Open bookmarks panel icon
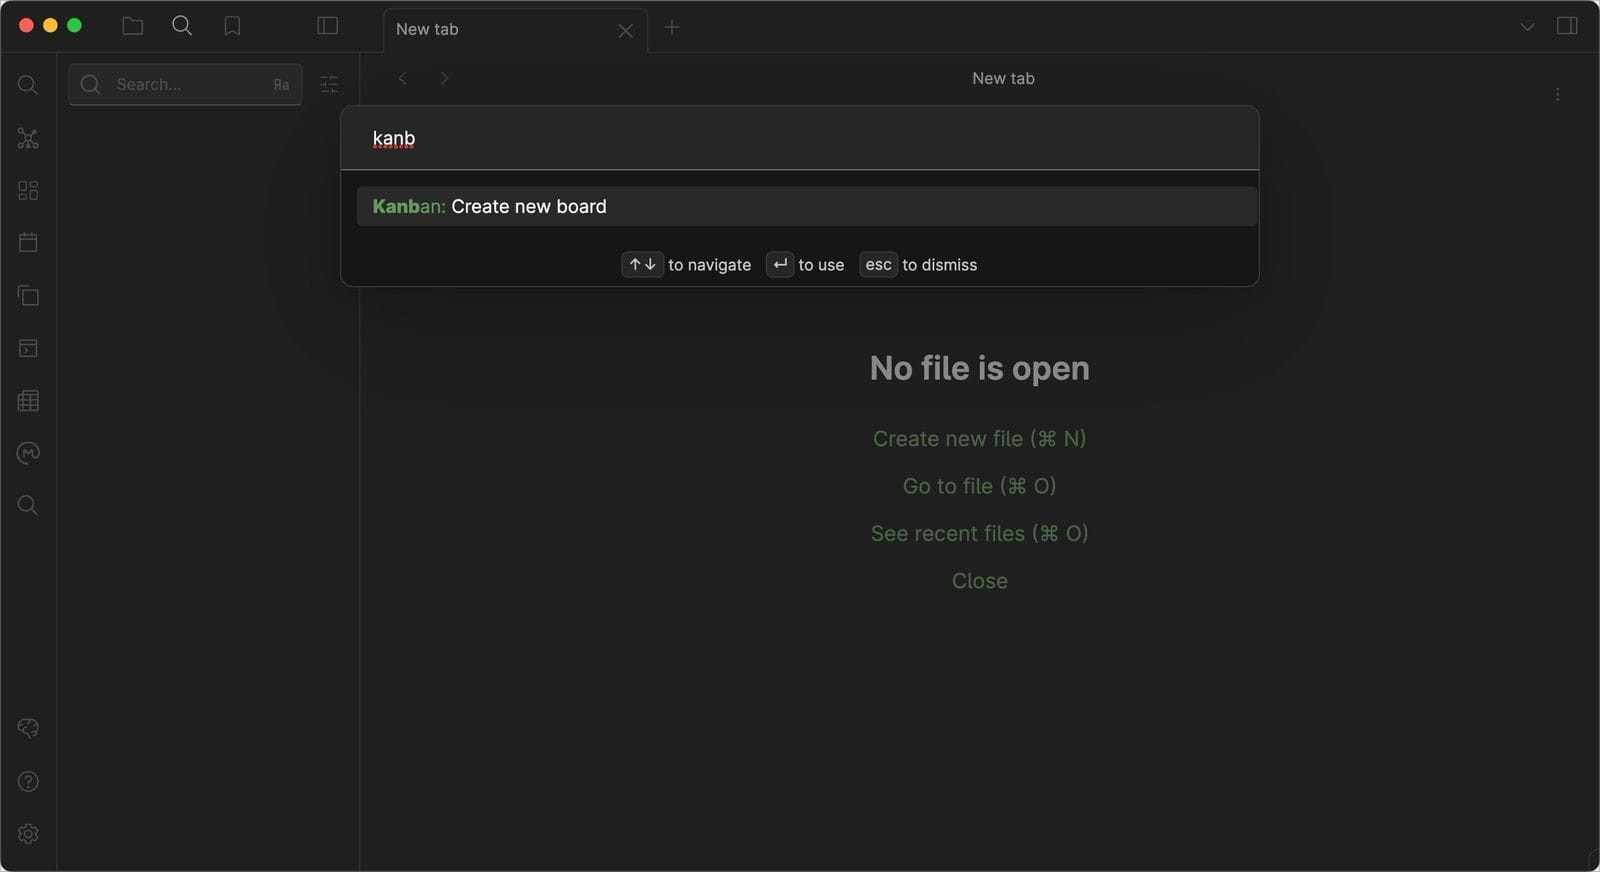The height and width of the screenshot is (872, 1600). click(x=232, y=26)
